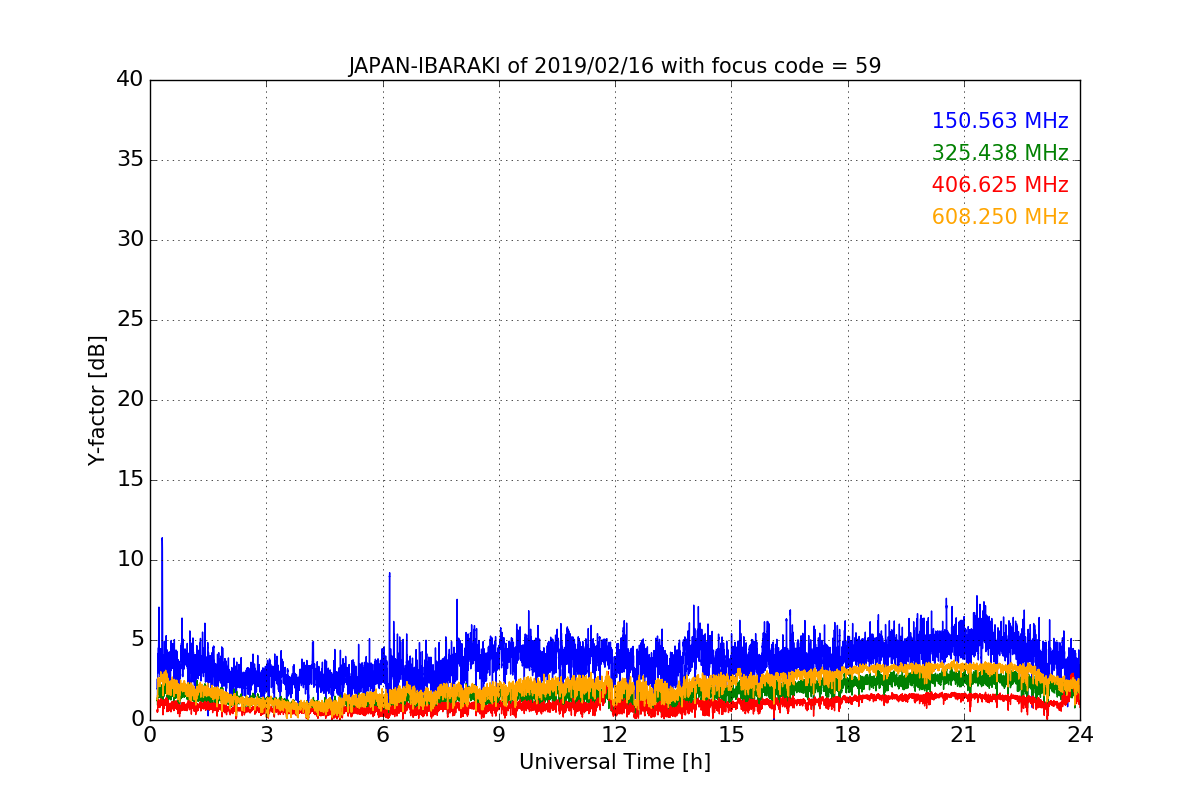Click the y-axis tick label 30
This screenshot has width=1200, height=800.
coord(129,239)
